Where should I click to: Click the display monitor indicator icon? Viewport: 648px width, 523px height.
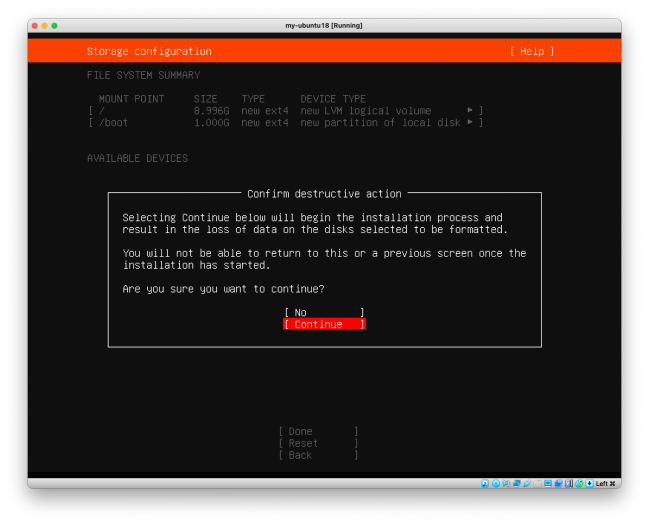click(x=548, y=483)
